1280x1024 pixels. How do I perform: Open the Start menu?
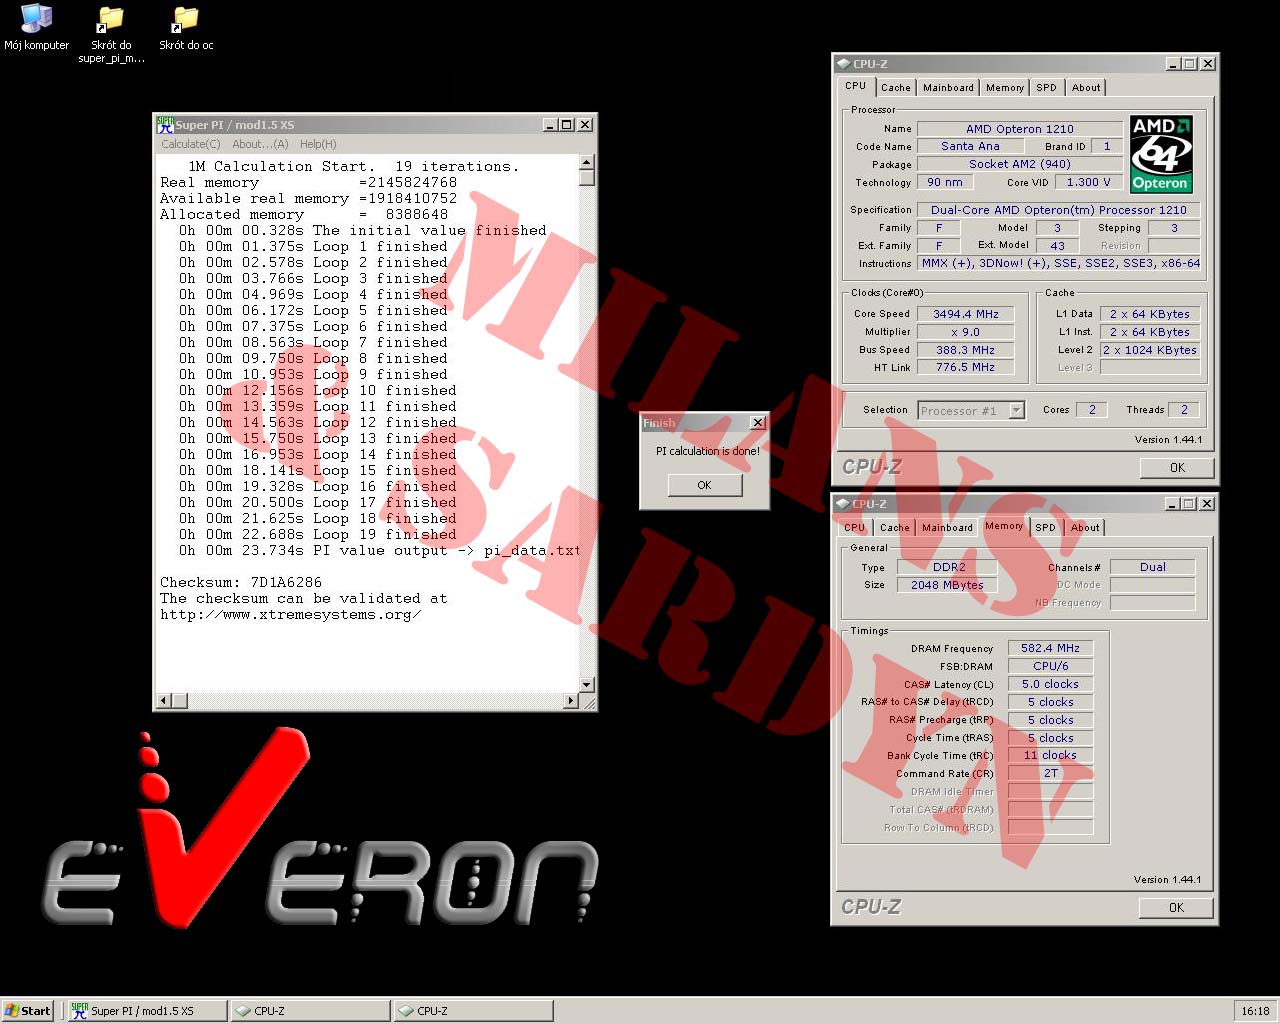point(28,1011)
